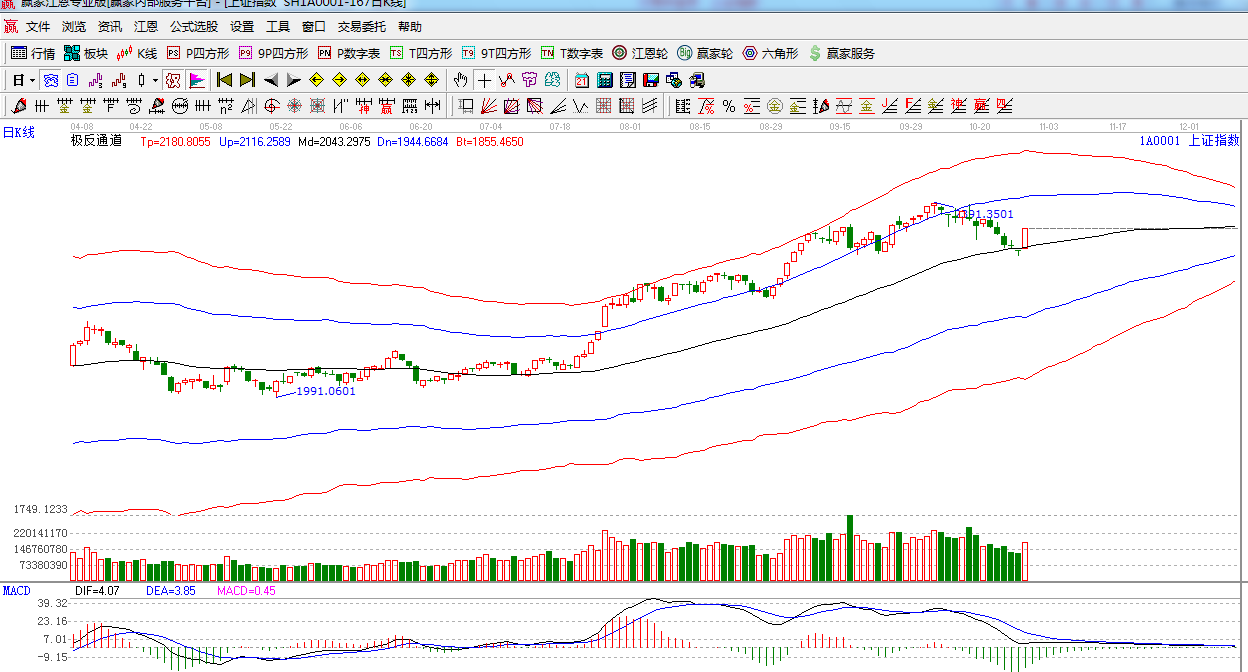Expand the 日 period dropdown arrow
The height and width of the screenshot is (672, 1248).
(x=32, y=80)
